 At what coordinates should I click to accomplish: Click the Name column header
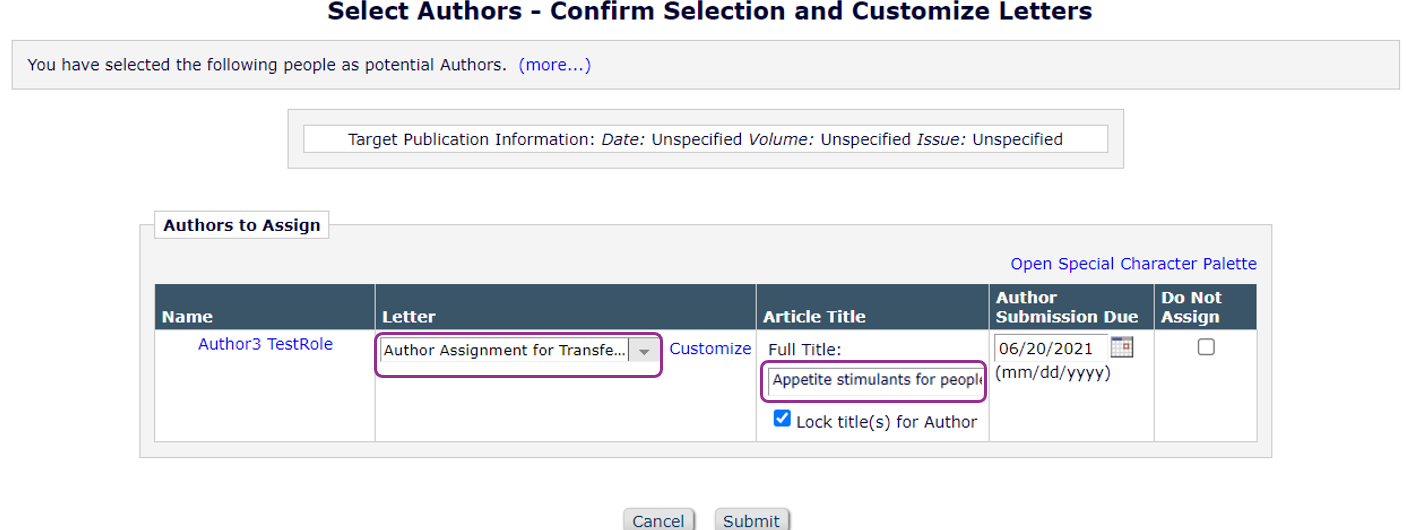pyautogui.click(x=187, y=317)
